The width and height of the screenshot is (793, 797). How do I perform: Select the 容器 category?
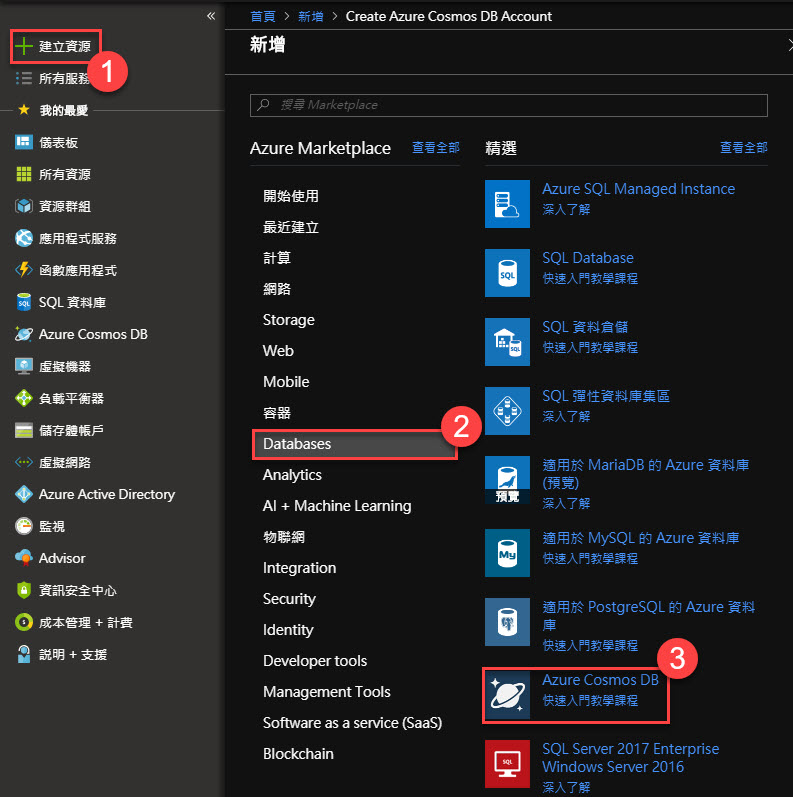coord(277,413)
